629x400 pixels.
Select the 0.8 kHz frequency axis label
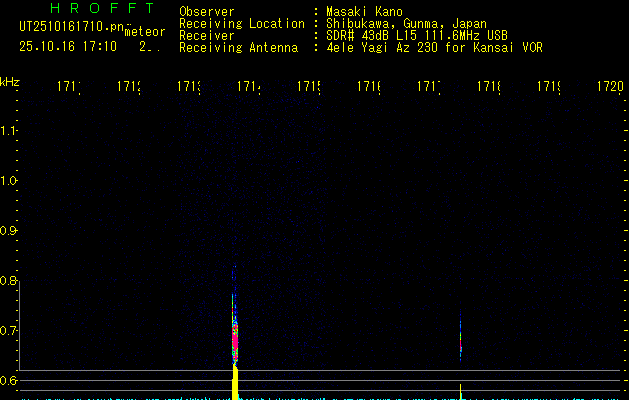tap(10, 281)
